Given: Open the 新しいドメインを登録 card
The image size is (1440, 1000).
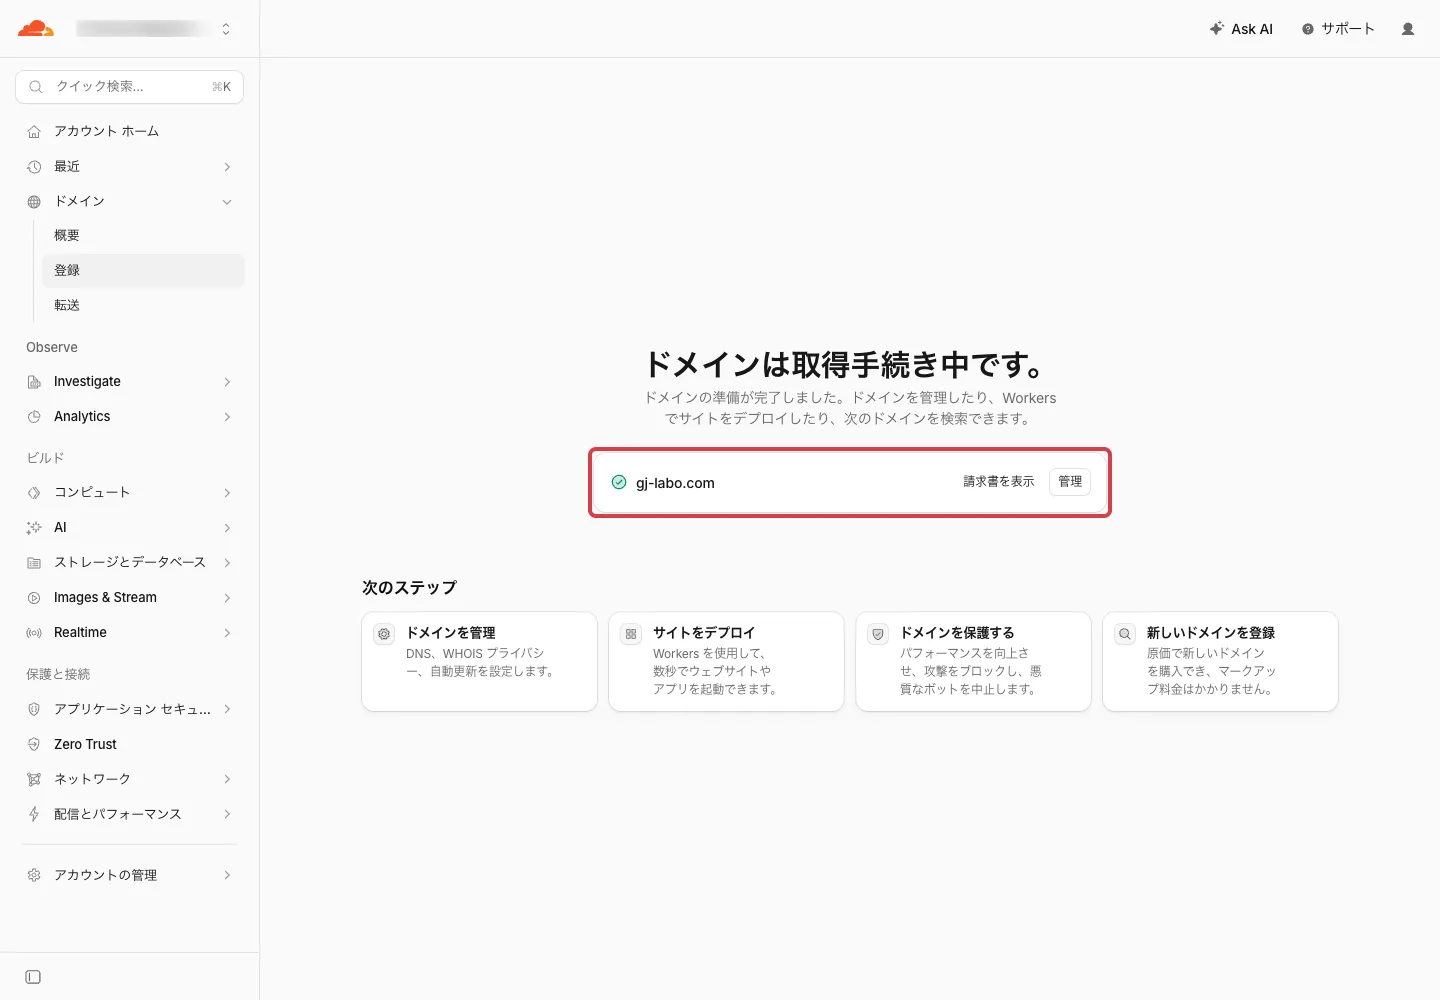Looking at the screenshot, I should (x=1220, y=662).
